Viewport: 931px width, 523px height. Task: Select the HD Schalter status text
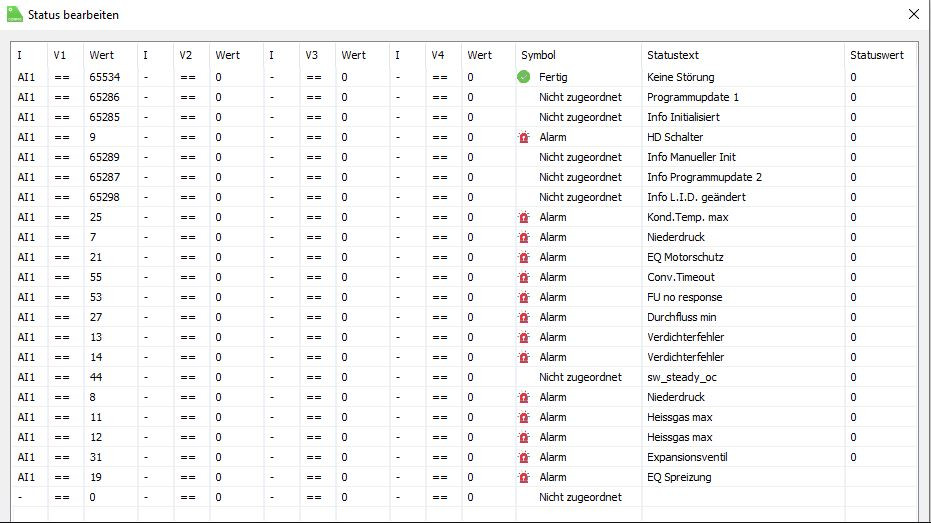click(675, 137)
